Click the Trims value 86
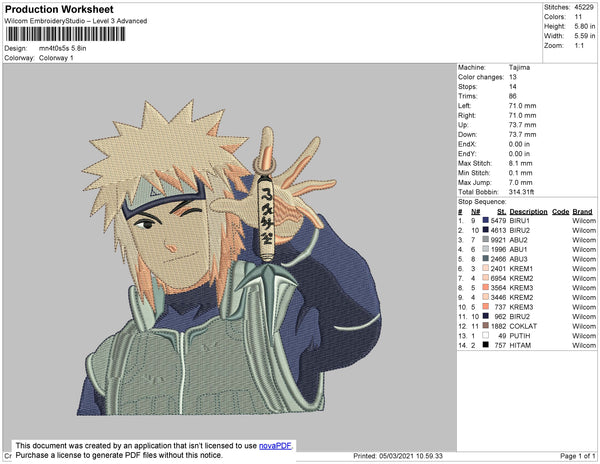This screenshot has width=600, height=464. (x=512, y=96)
